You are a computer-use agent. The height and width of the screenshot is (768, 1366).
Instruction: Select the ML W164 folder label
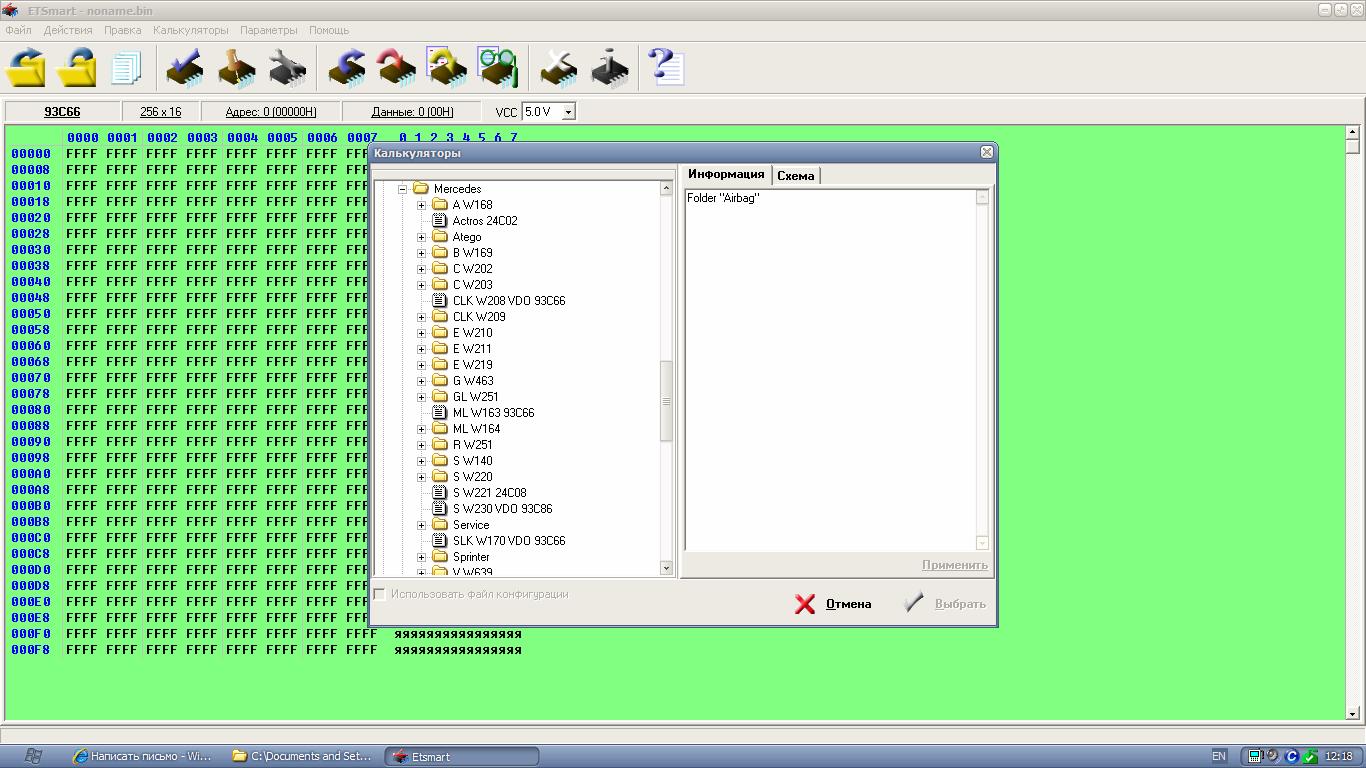click(x=476, y=429)
